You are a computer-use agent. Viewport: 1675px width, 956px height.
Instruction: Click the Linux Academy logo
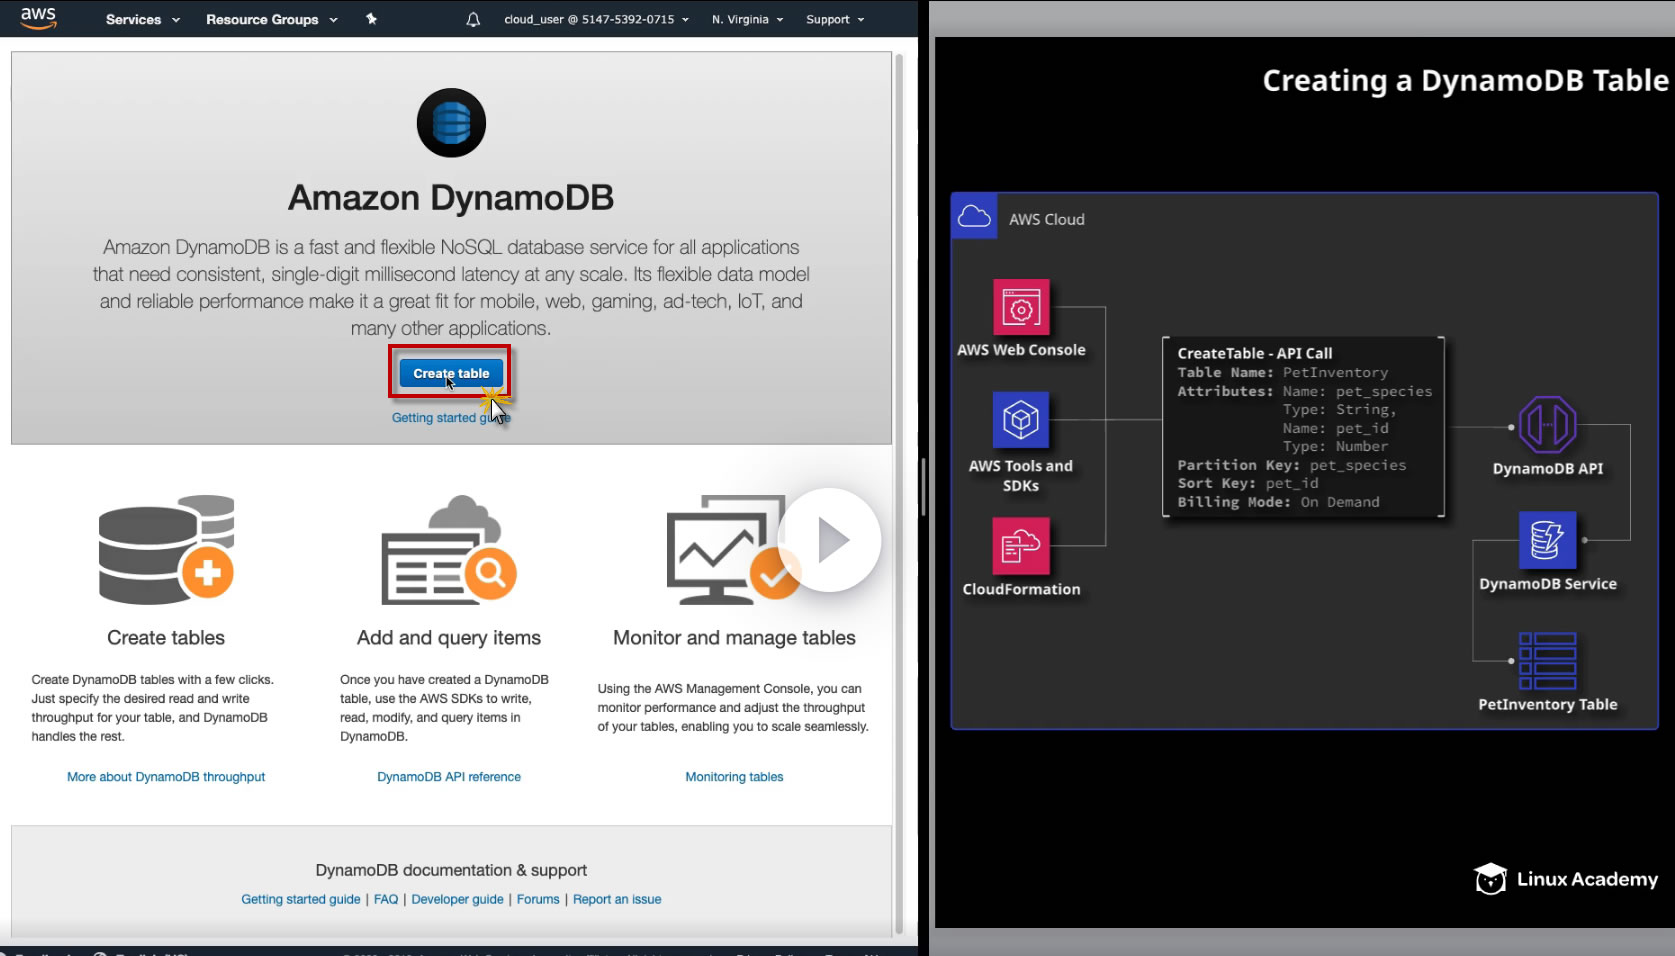coord(1566,879)
